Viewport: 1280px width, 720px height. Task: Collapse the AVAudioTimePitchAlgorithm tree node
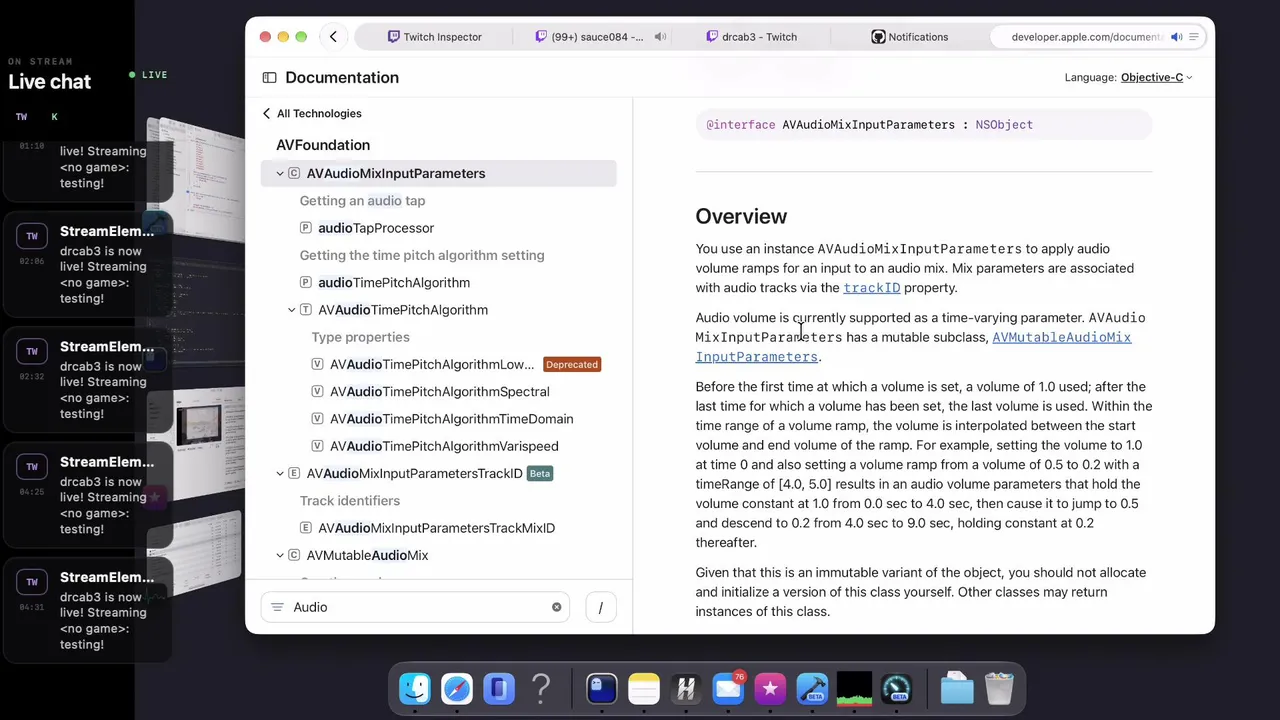click(x=292, y=310)
